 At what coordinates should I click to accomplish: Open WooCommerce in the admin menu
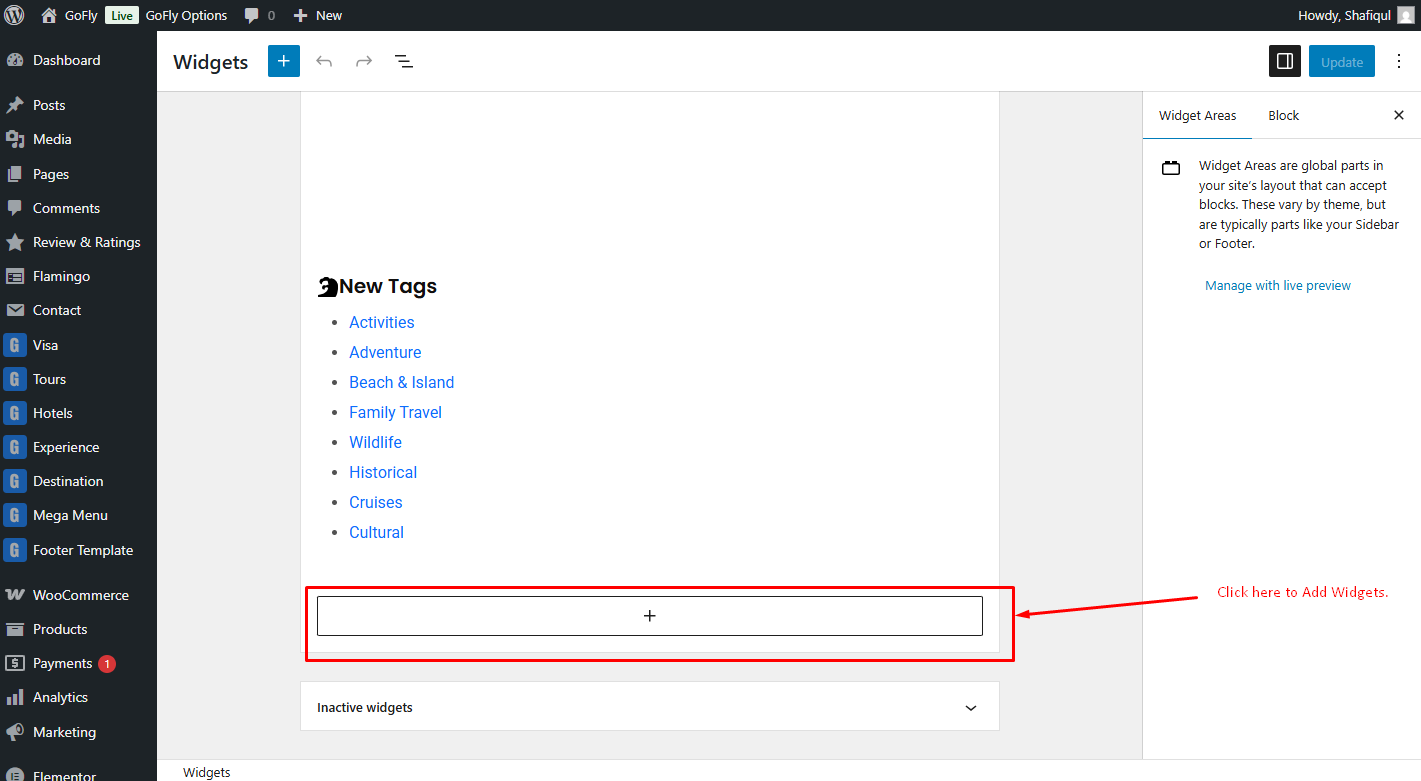[78, 595]
